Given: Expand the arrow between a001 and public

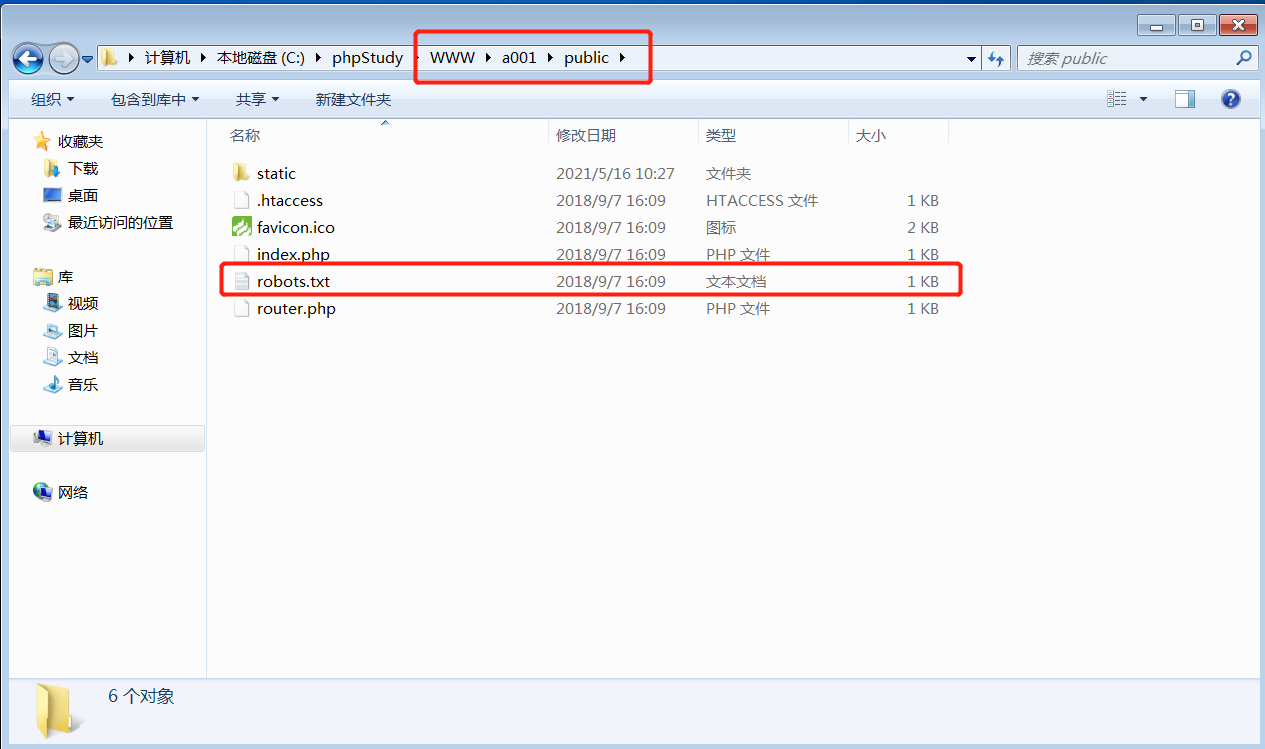Looking at the screenshot, I should tap(550, 58).
